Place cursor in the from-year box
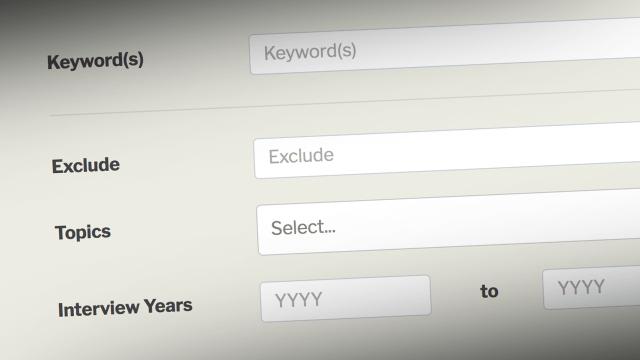Image resolution: width=640 pixels, height=360 pixels. coord(345,299)
